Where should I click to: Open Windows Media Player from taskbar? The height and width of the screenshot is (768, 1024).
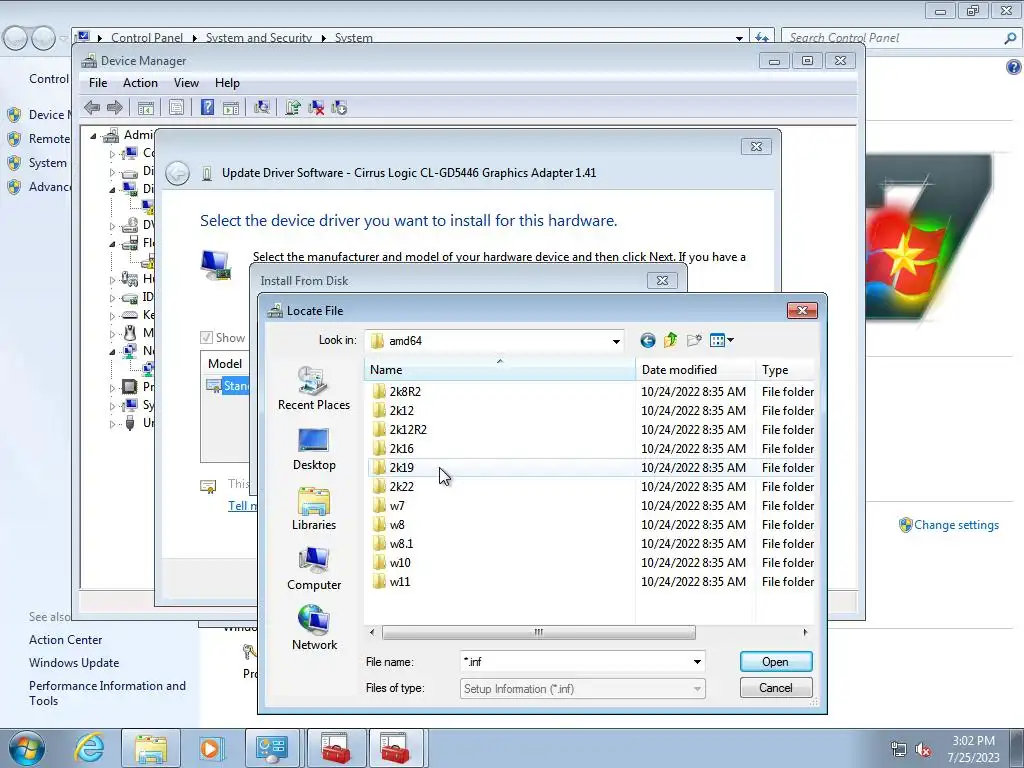coord(210,748)
